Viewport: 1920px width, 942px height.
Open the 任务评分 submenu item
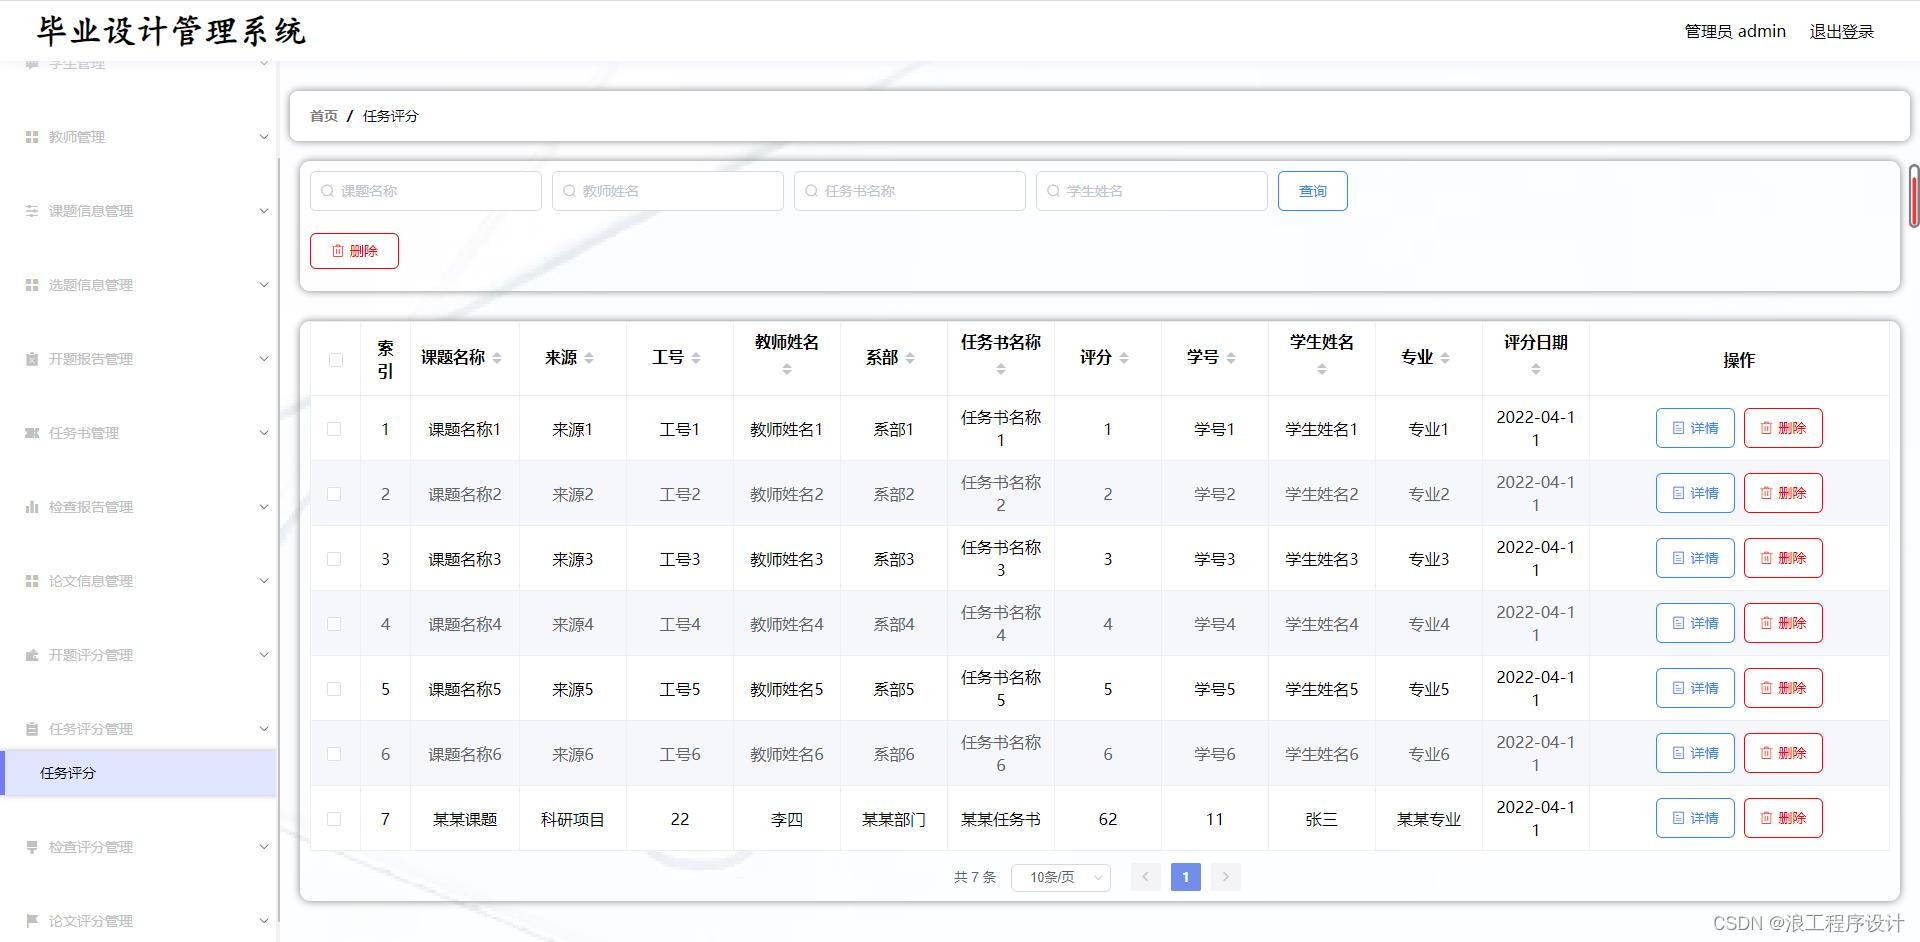tap(138, 773)
